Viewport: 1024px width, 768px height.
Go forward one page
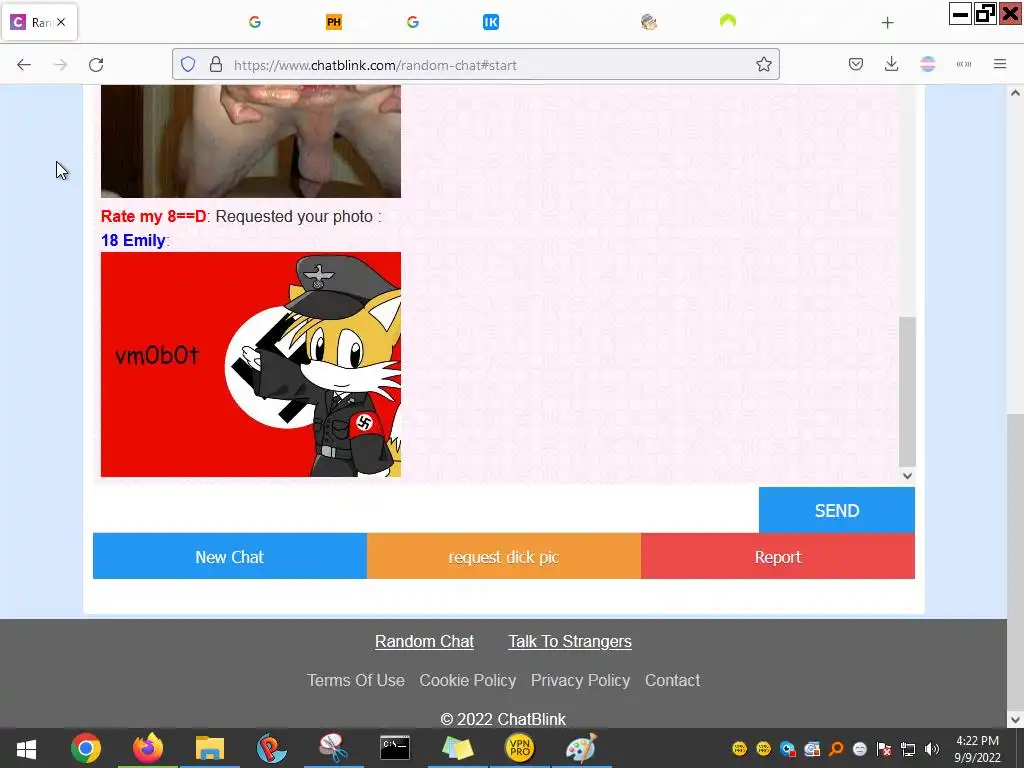(60, 65)
